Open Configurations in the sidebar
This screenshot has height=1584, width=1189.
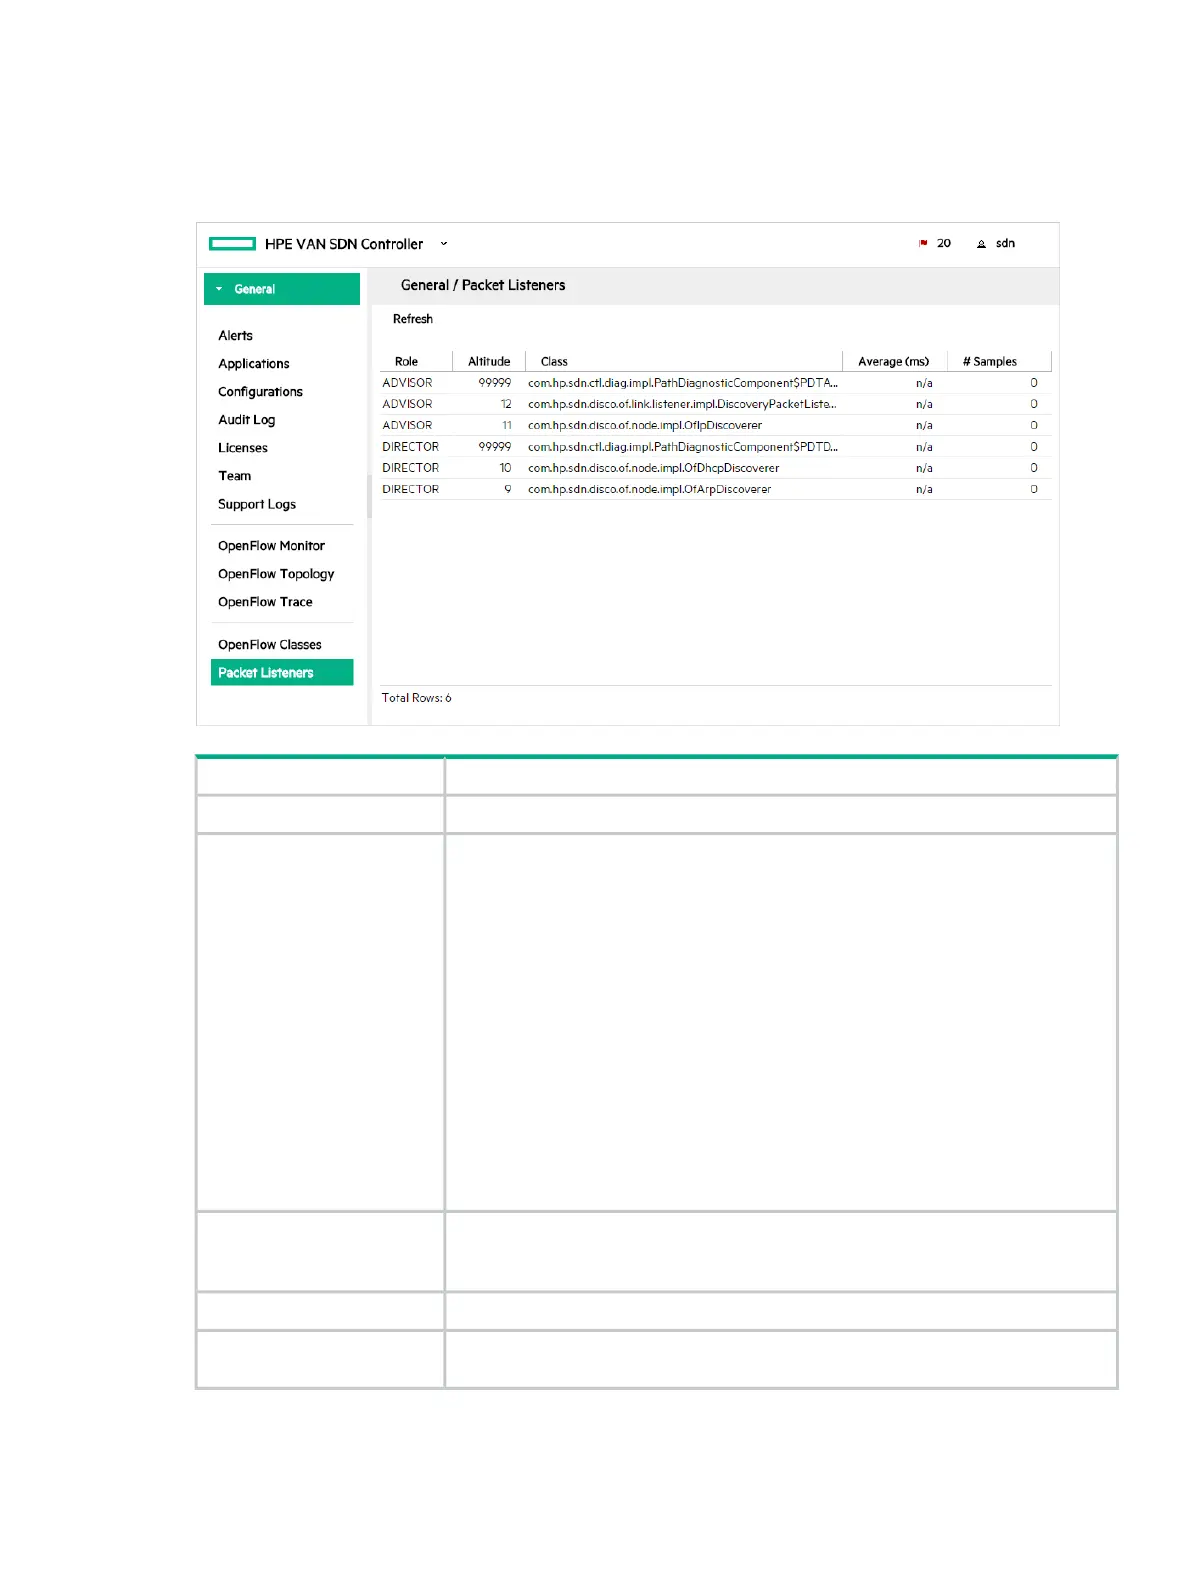click(x=260, y=392)
